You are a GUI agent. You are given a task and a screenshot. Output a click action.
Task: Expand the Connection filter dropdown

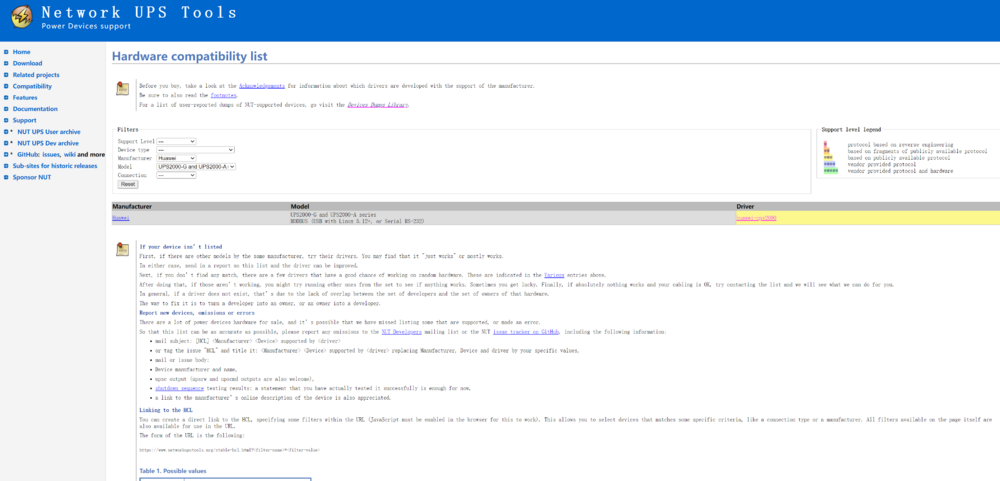[176, 175]
